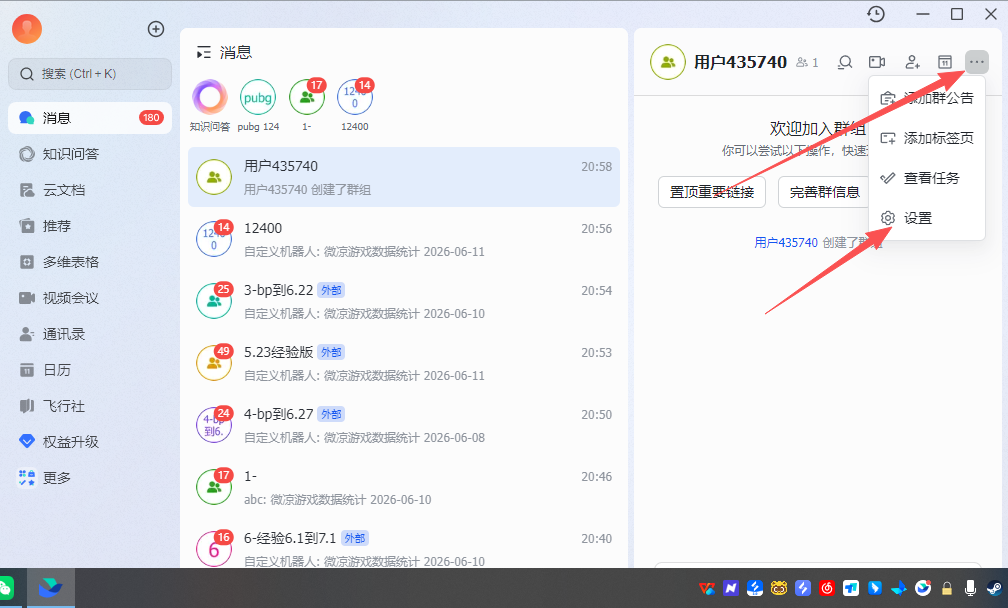This screenshot has height=608, width=1008.
Task: Expand 更多 in the sidebar
Action: [90, 478]
